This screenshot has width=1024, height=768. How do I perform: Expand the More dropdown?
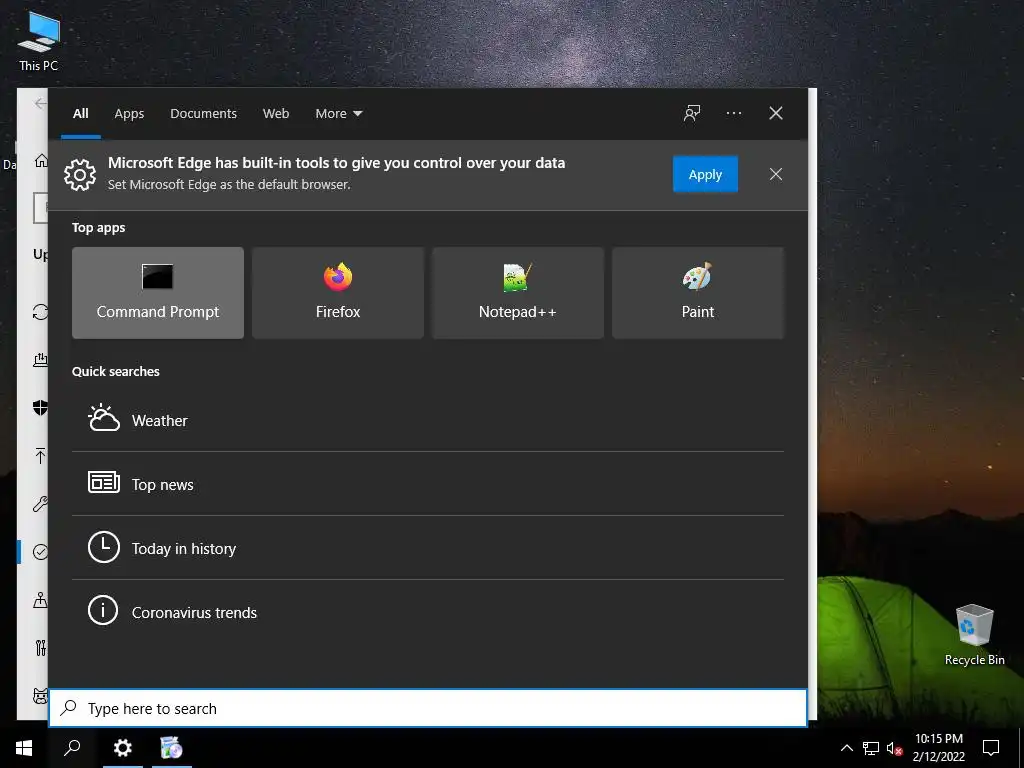338,114
